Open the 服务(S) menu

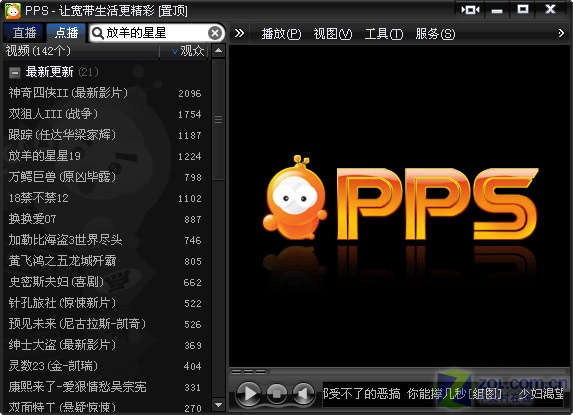[435, 34]
